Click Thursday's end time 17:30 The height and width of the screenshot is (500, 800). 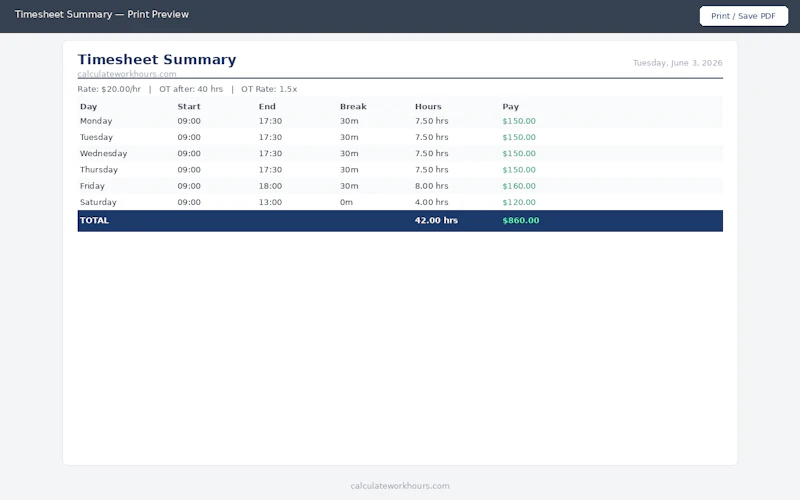[270, 170]
